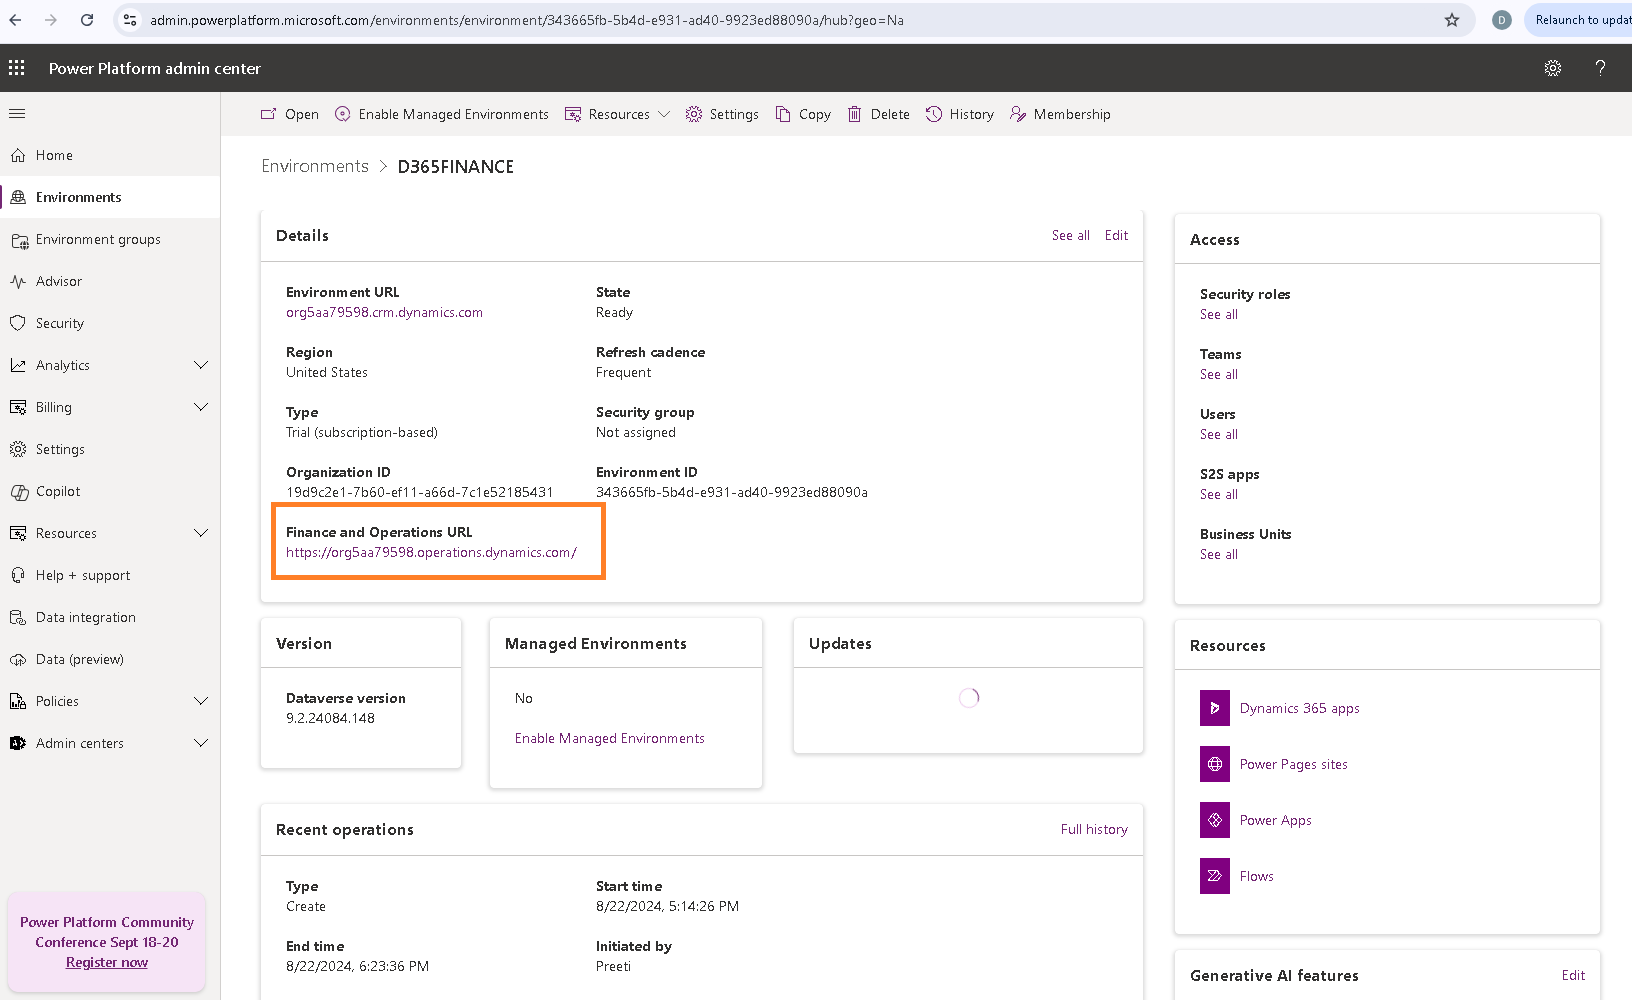Click the Dynamics 365 apps purple icon
Viewport: 1632px width, 1000px height.
click(1215, 708)
